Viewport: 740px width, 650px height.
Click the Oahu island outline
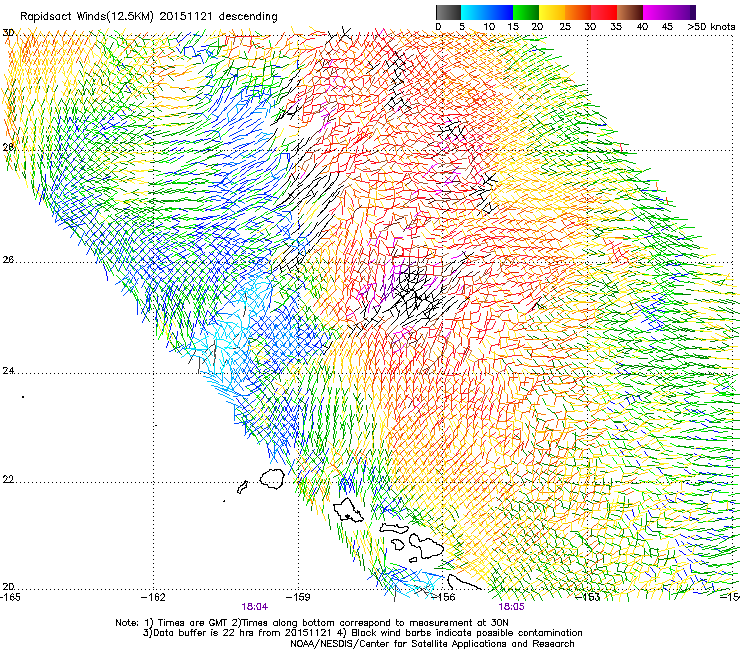[x=348, y=511]
